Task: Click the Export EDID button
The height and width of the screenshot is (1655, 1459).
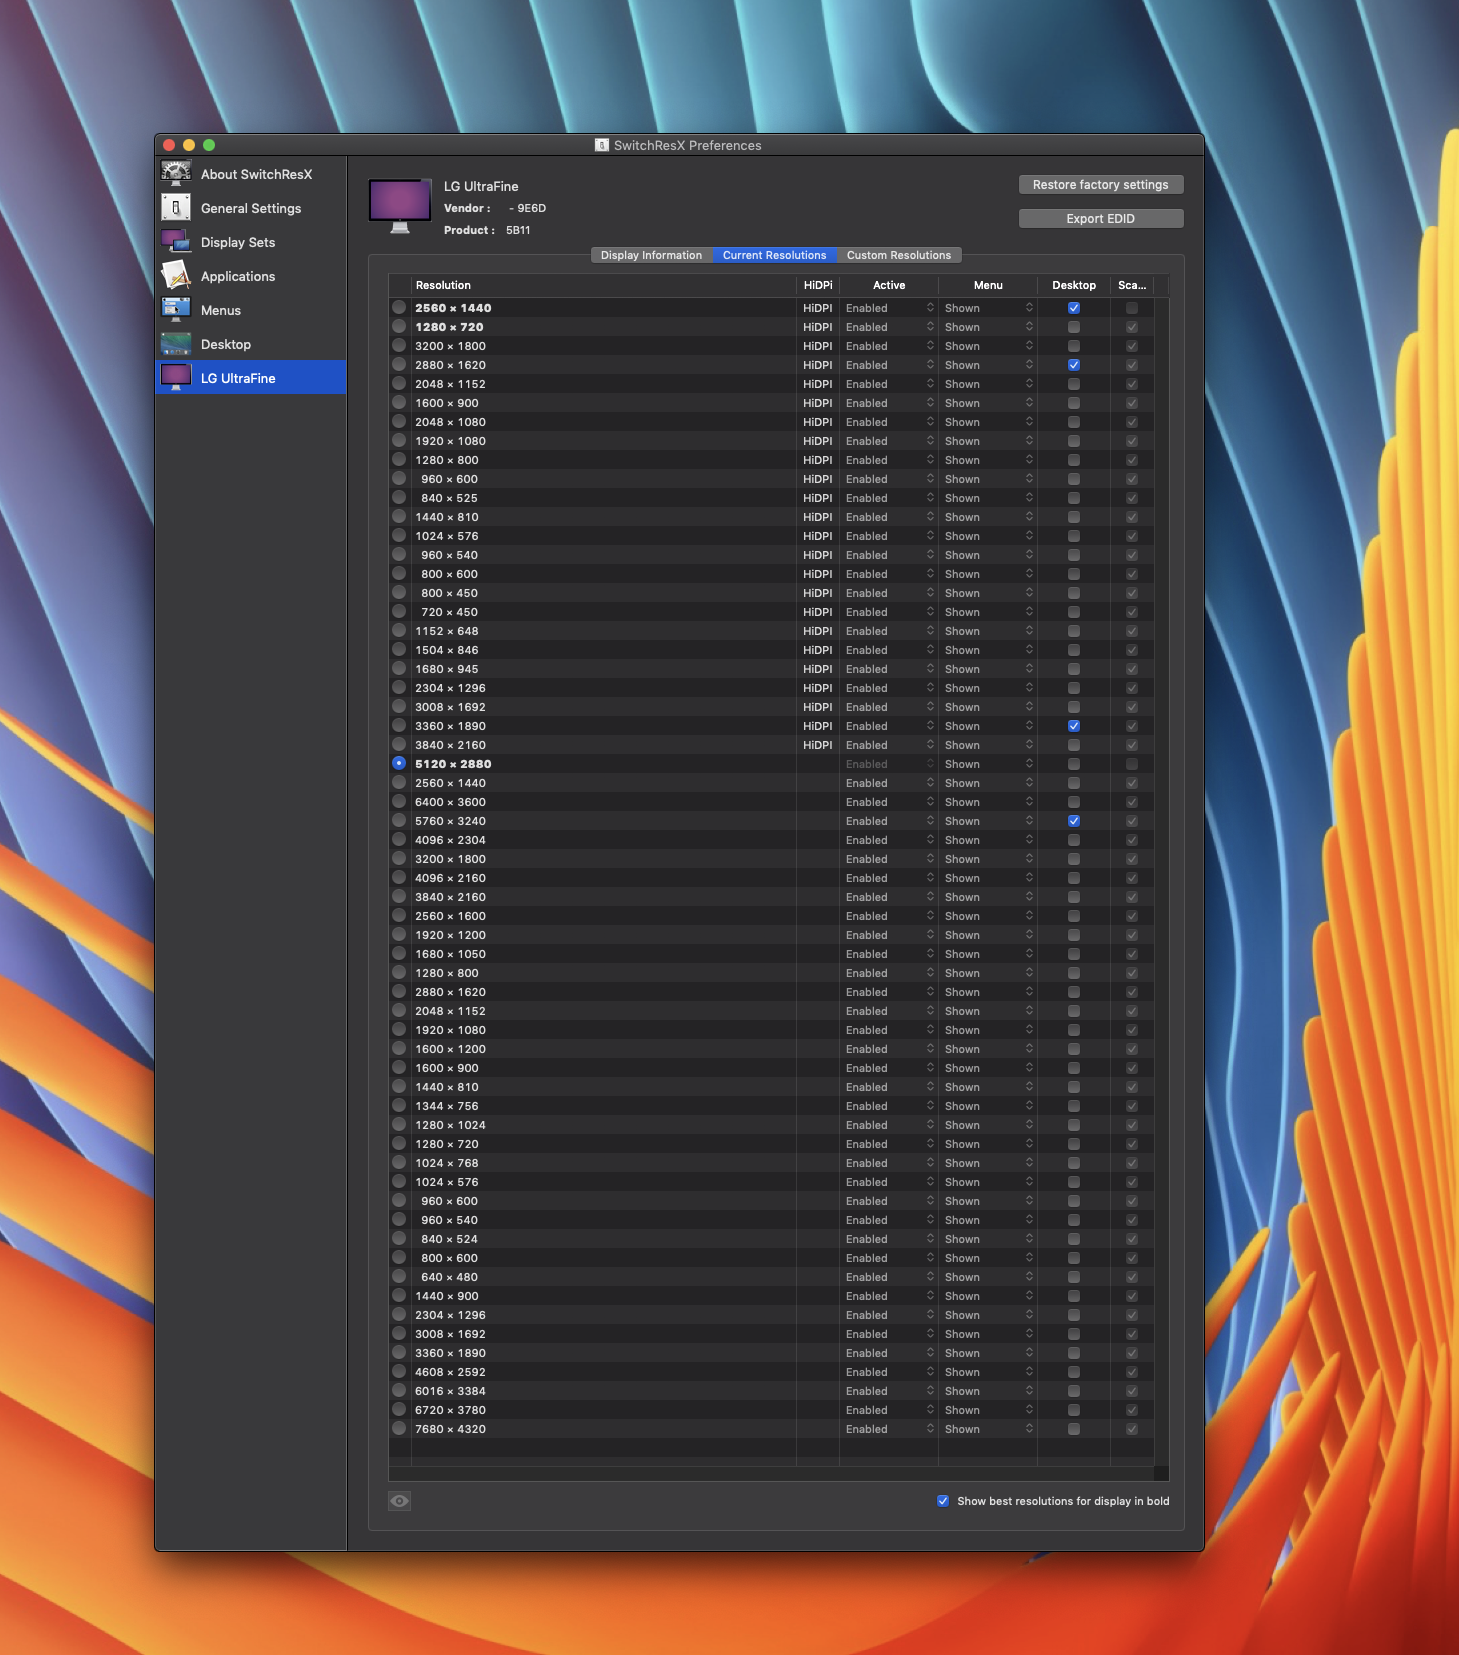Action: click(x=1101, y=219)
